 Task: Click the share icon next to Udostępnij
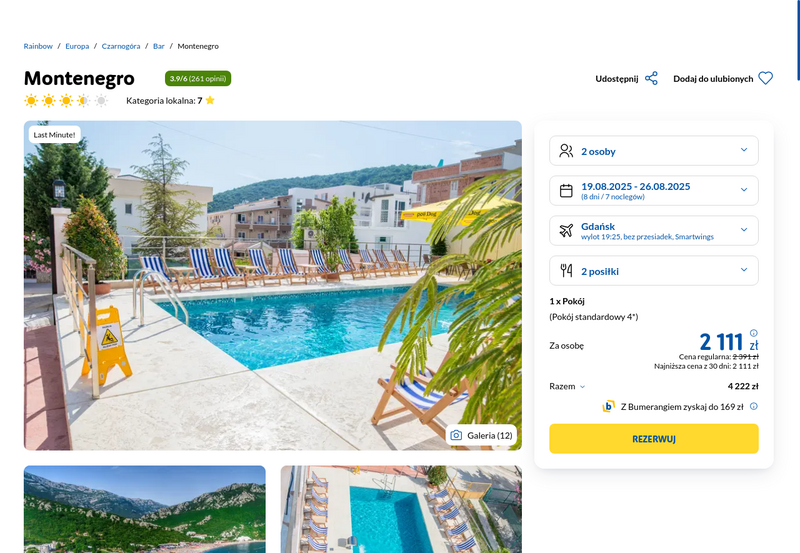[x=651, y=79]
